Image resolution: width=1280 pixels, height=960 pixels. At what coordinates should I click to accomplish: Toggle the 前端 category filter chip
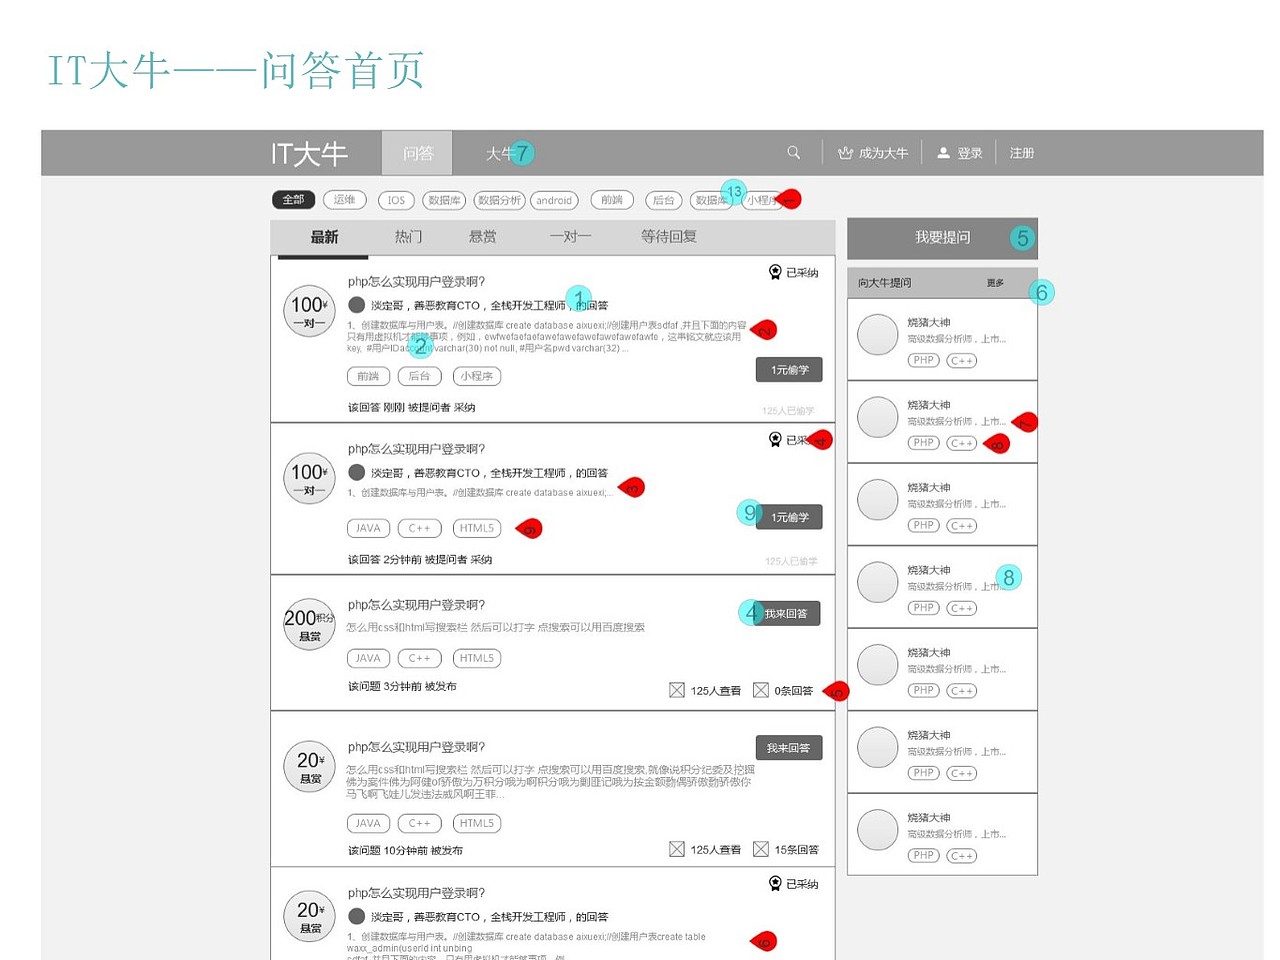[612, 200]
